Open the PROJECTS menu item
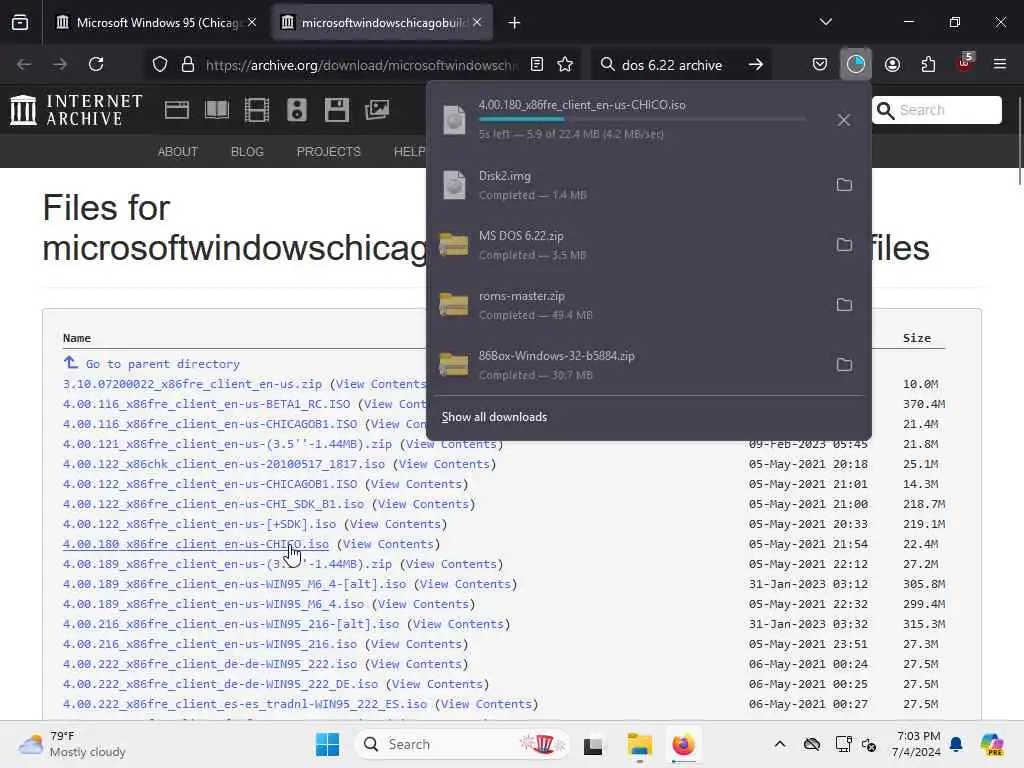 tap(328, 152)
